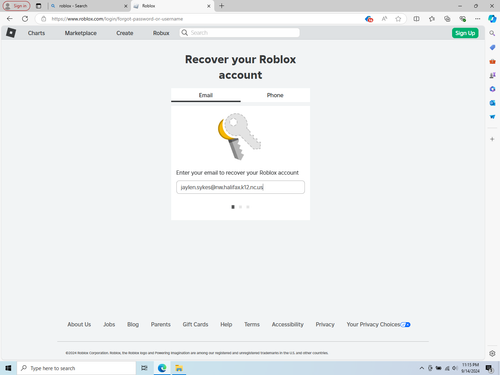Open the Help footer link
Screen dimensions: 500x375
(x=226, y=324)
